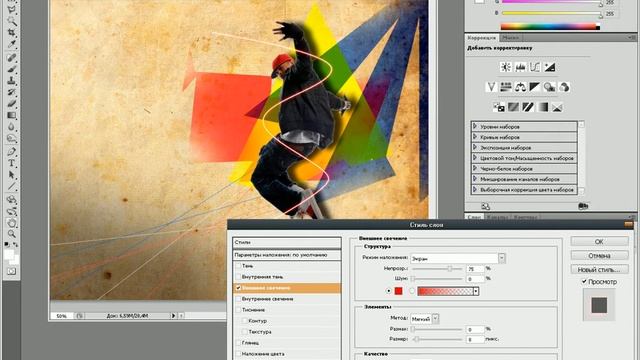The height and width of the screenshot is (360, 640).
Task: Open the glow gradient picker arrow
Action: 476,291
